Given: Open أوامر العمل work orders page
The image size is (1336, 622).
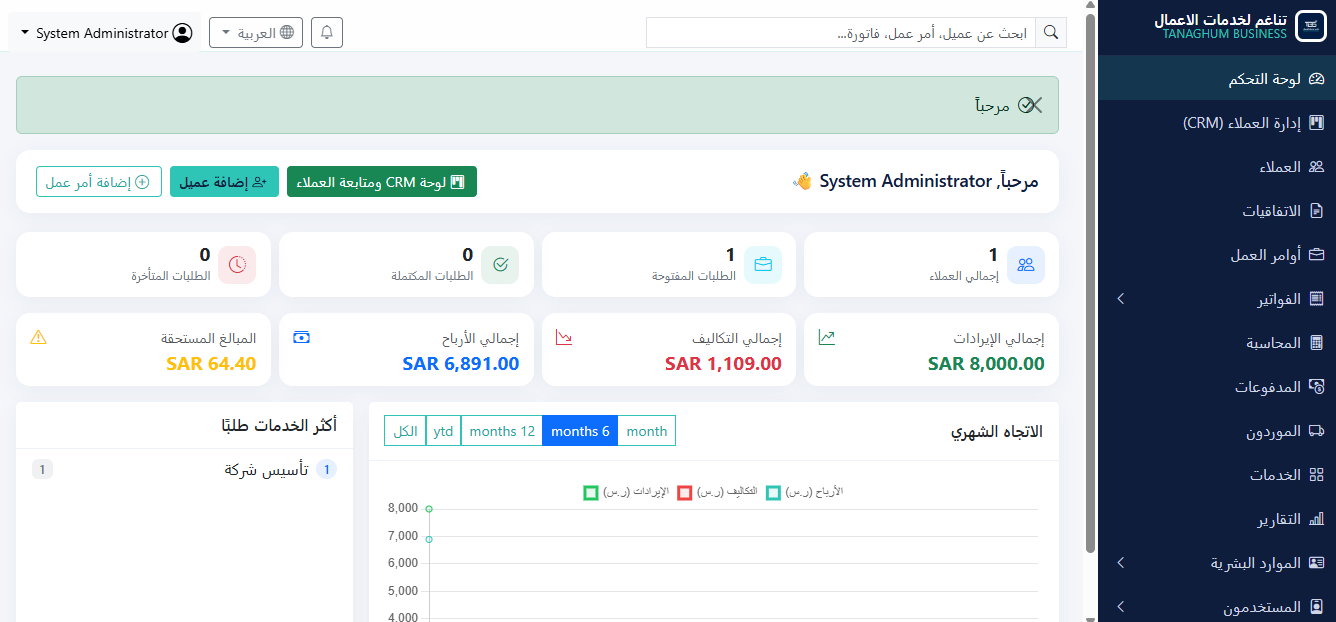Looking at the screenshot, I should pyautogui.click(x=1217, y=255).
